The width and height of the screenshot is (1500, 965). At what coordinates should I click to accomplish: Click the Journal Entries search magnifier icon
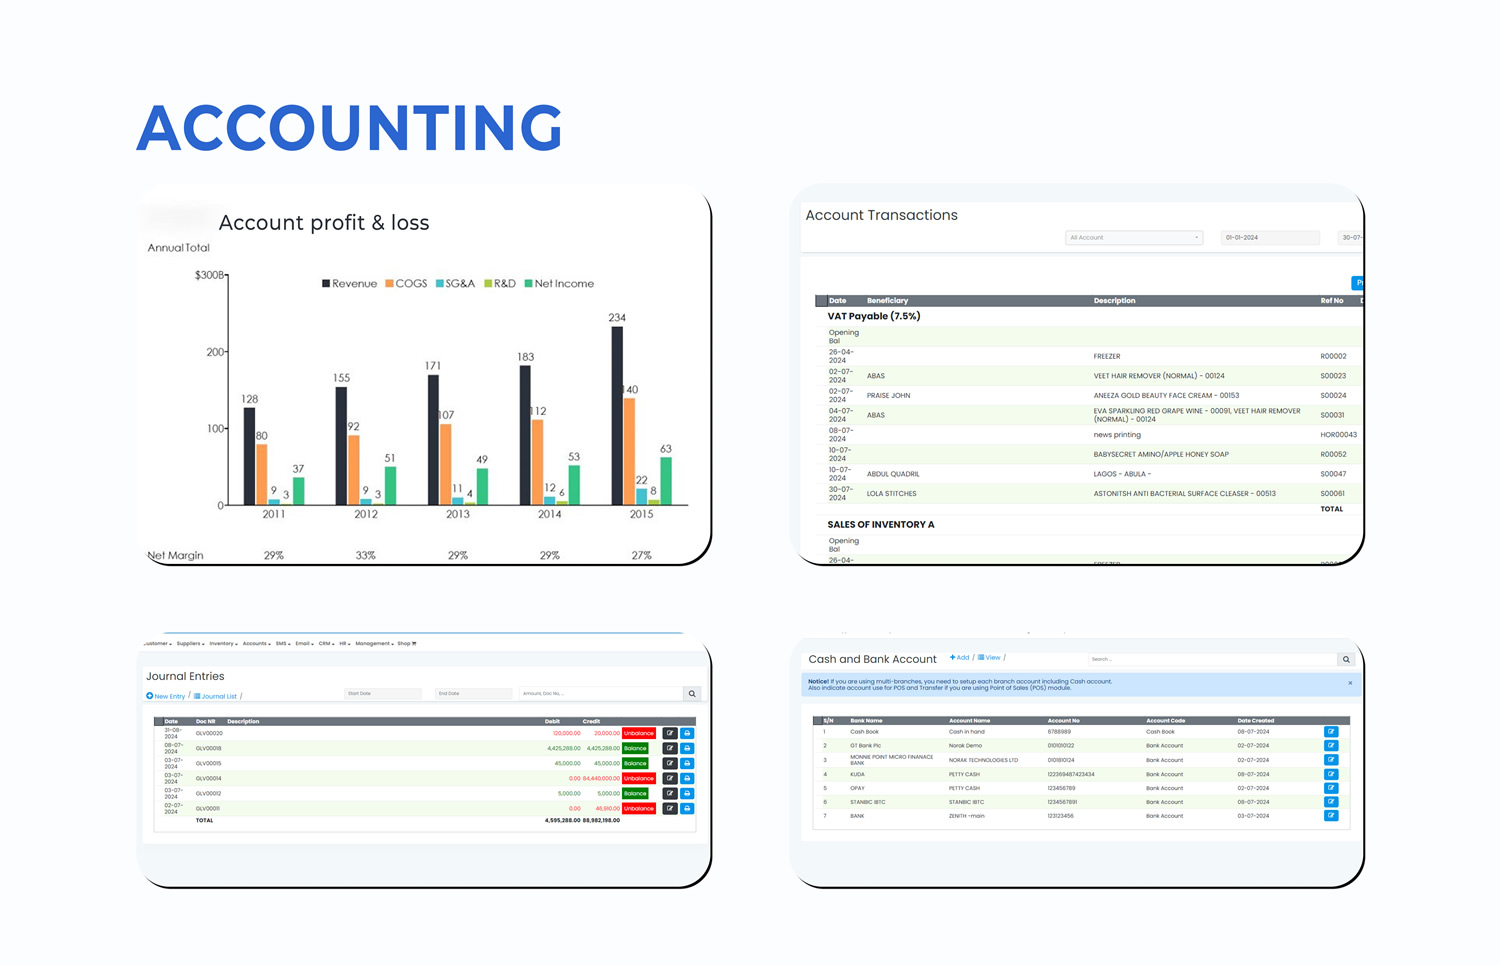click(x=692, y=694)
